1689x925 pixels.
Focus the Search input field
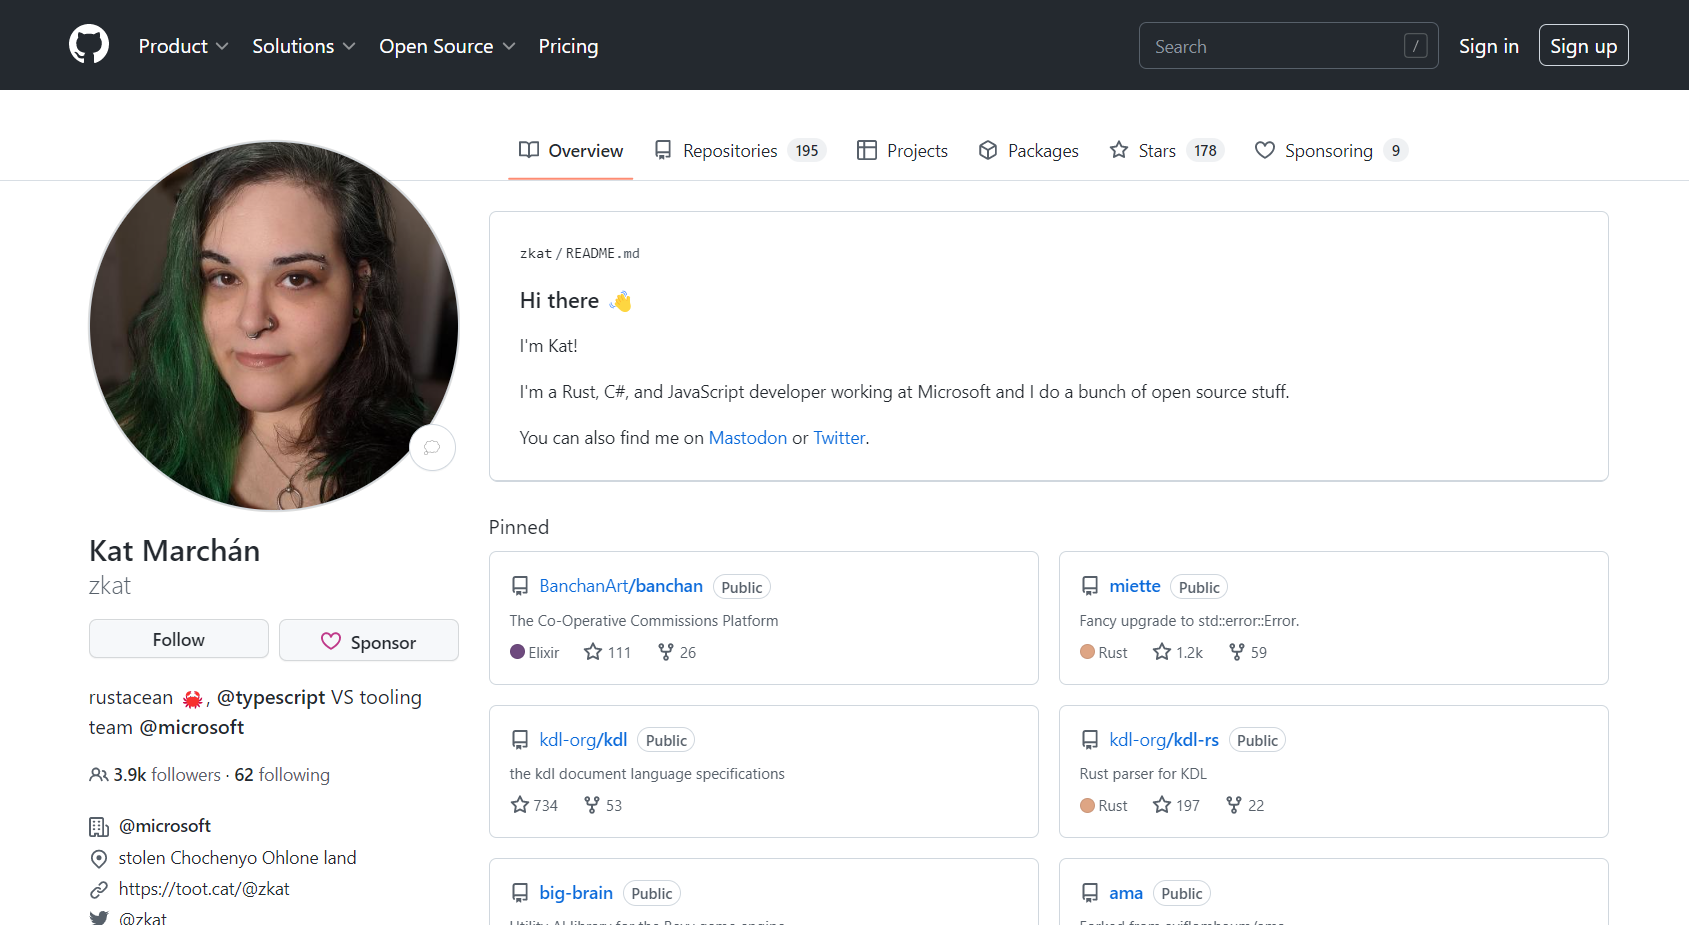pos(1288,46)
